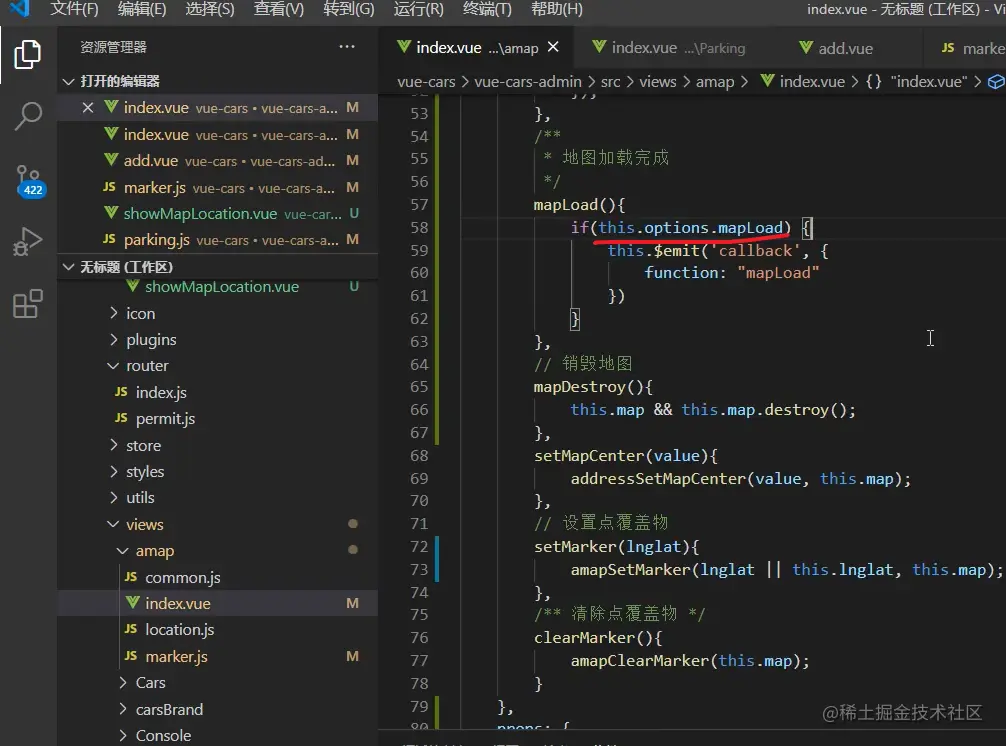Click Vue icon beside showMapLocation.vue in open editors
The width and height of the screenshot is (1006, 746).
[x=111, y=213]
